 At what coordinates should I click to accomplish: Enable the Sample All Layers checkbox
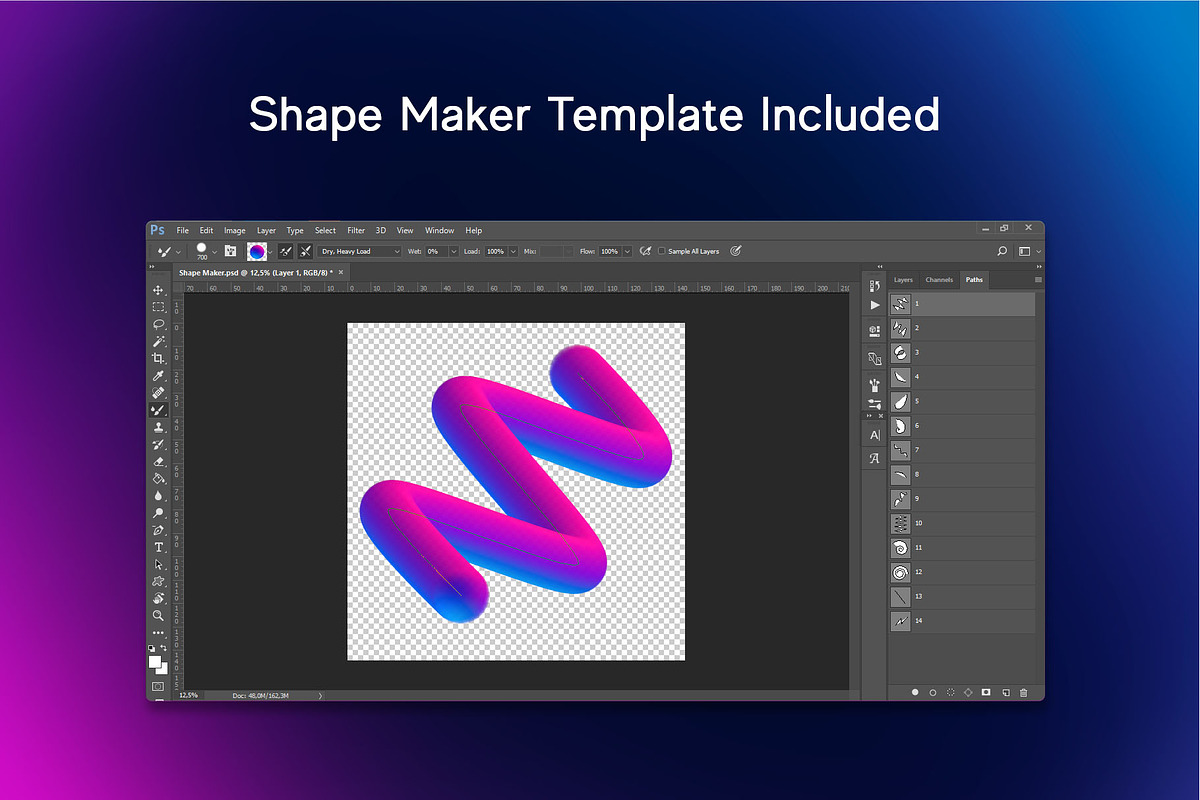click(662, 252)
